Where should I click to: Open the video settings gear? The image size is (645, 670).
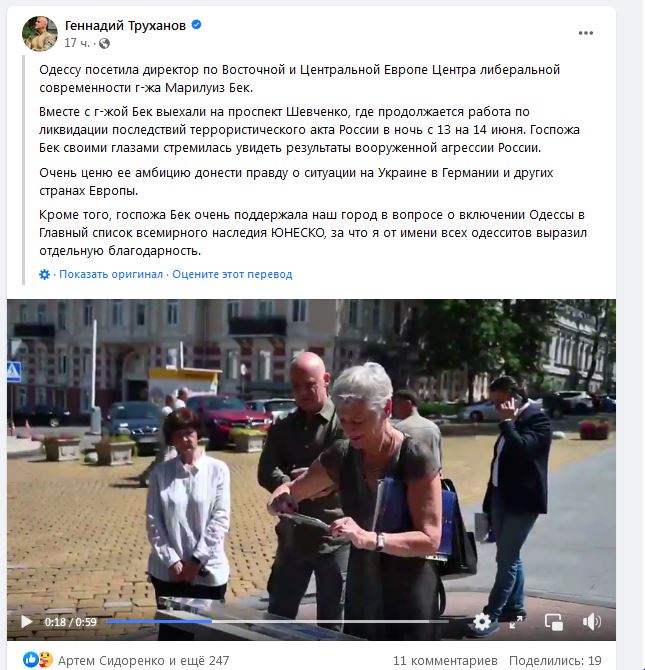coord(482,621)
